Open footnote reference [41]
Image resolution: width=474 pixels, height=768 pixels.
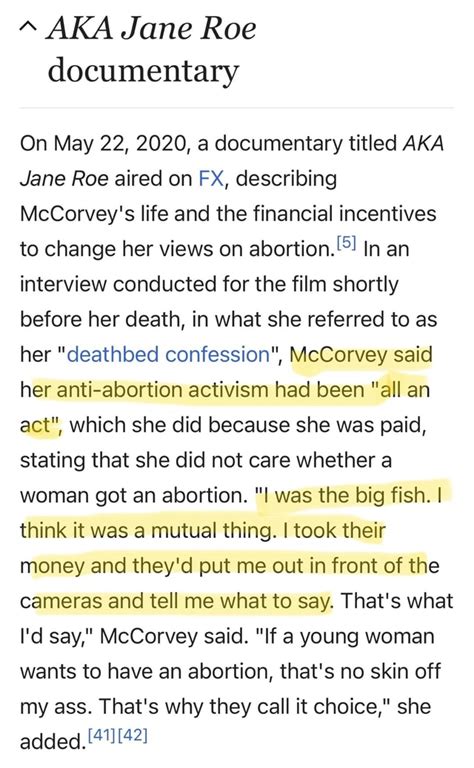coord(102,735)
